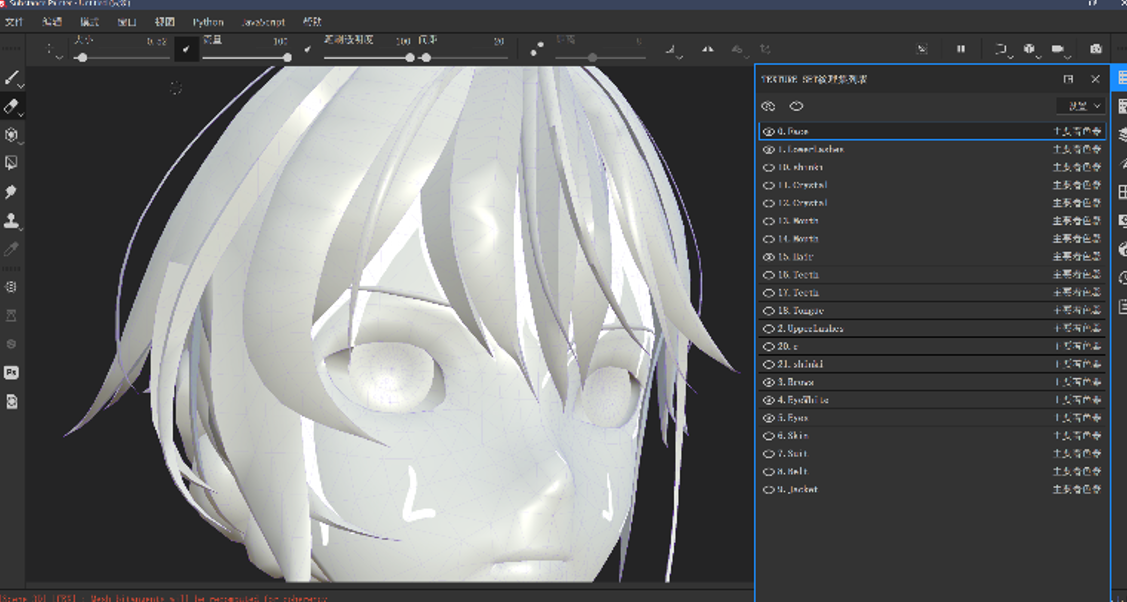Select the Clone stamp tool
The height and width of the screenshot is (602, 1127).
point(12,221)
